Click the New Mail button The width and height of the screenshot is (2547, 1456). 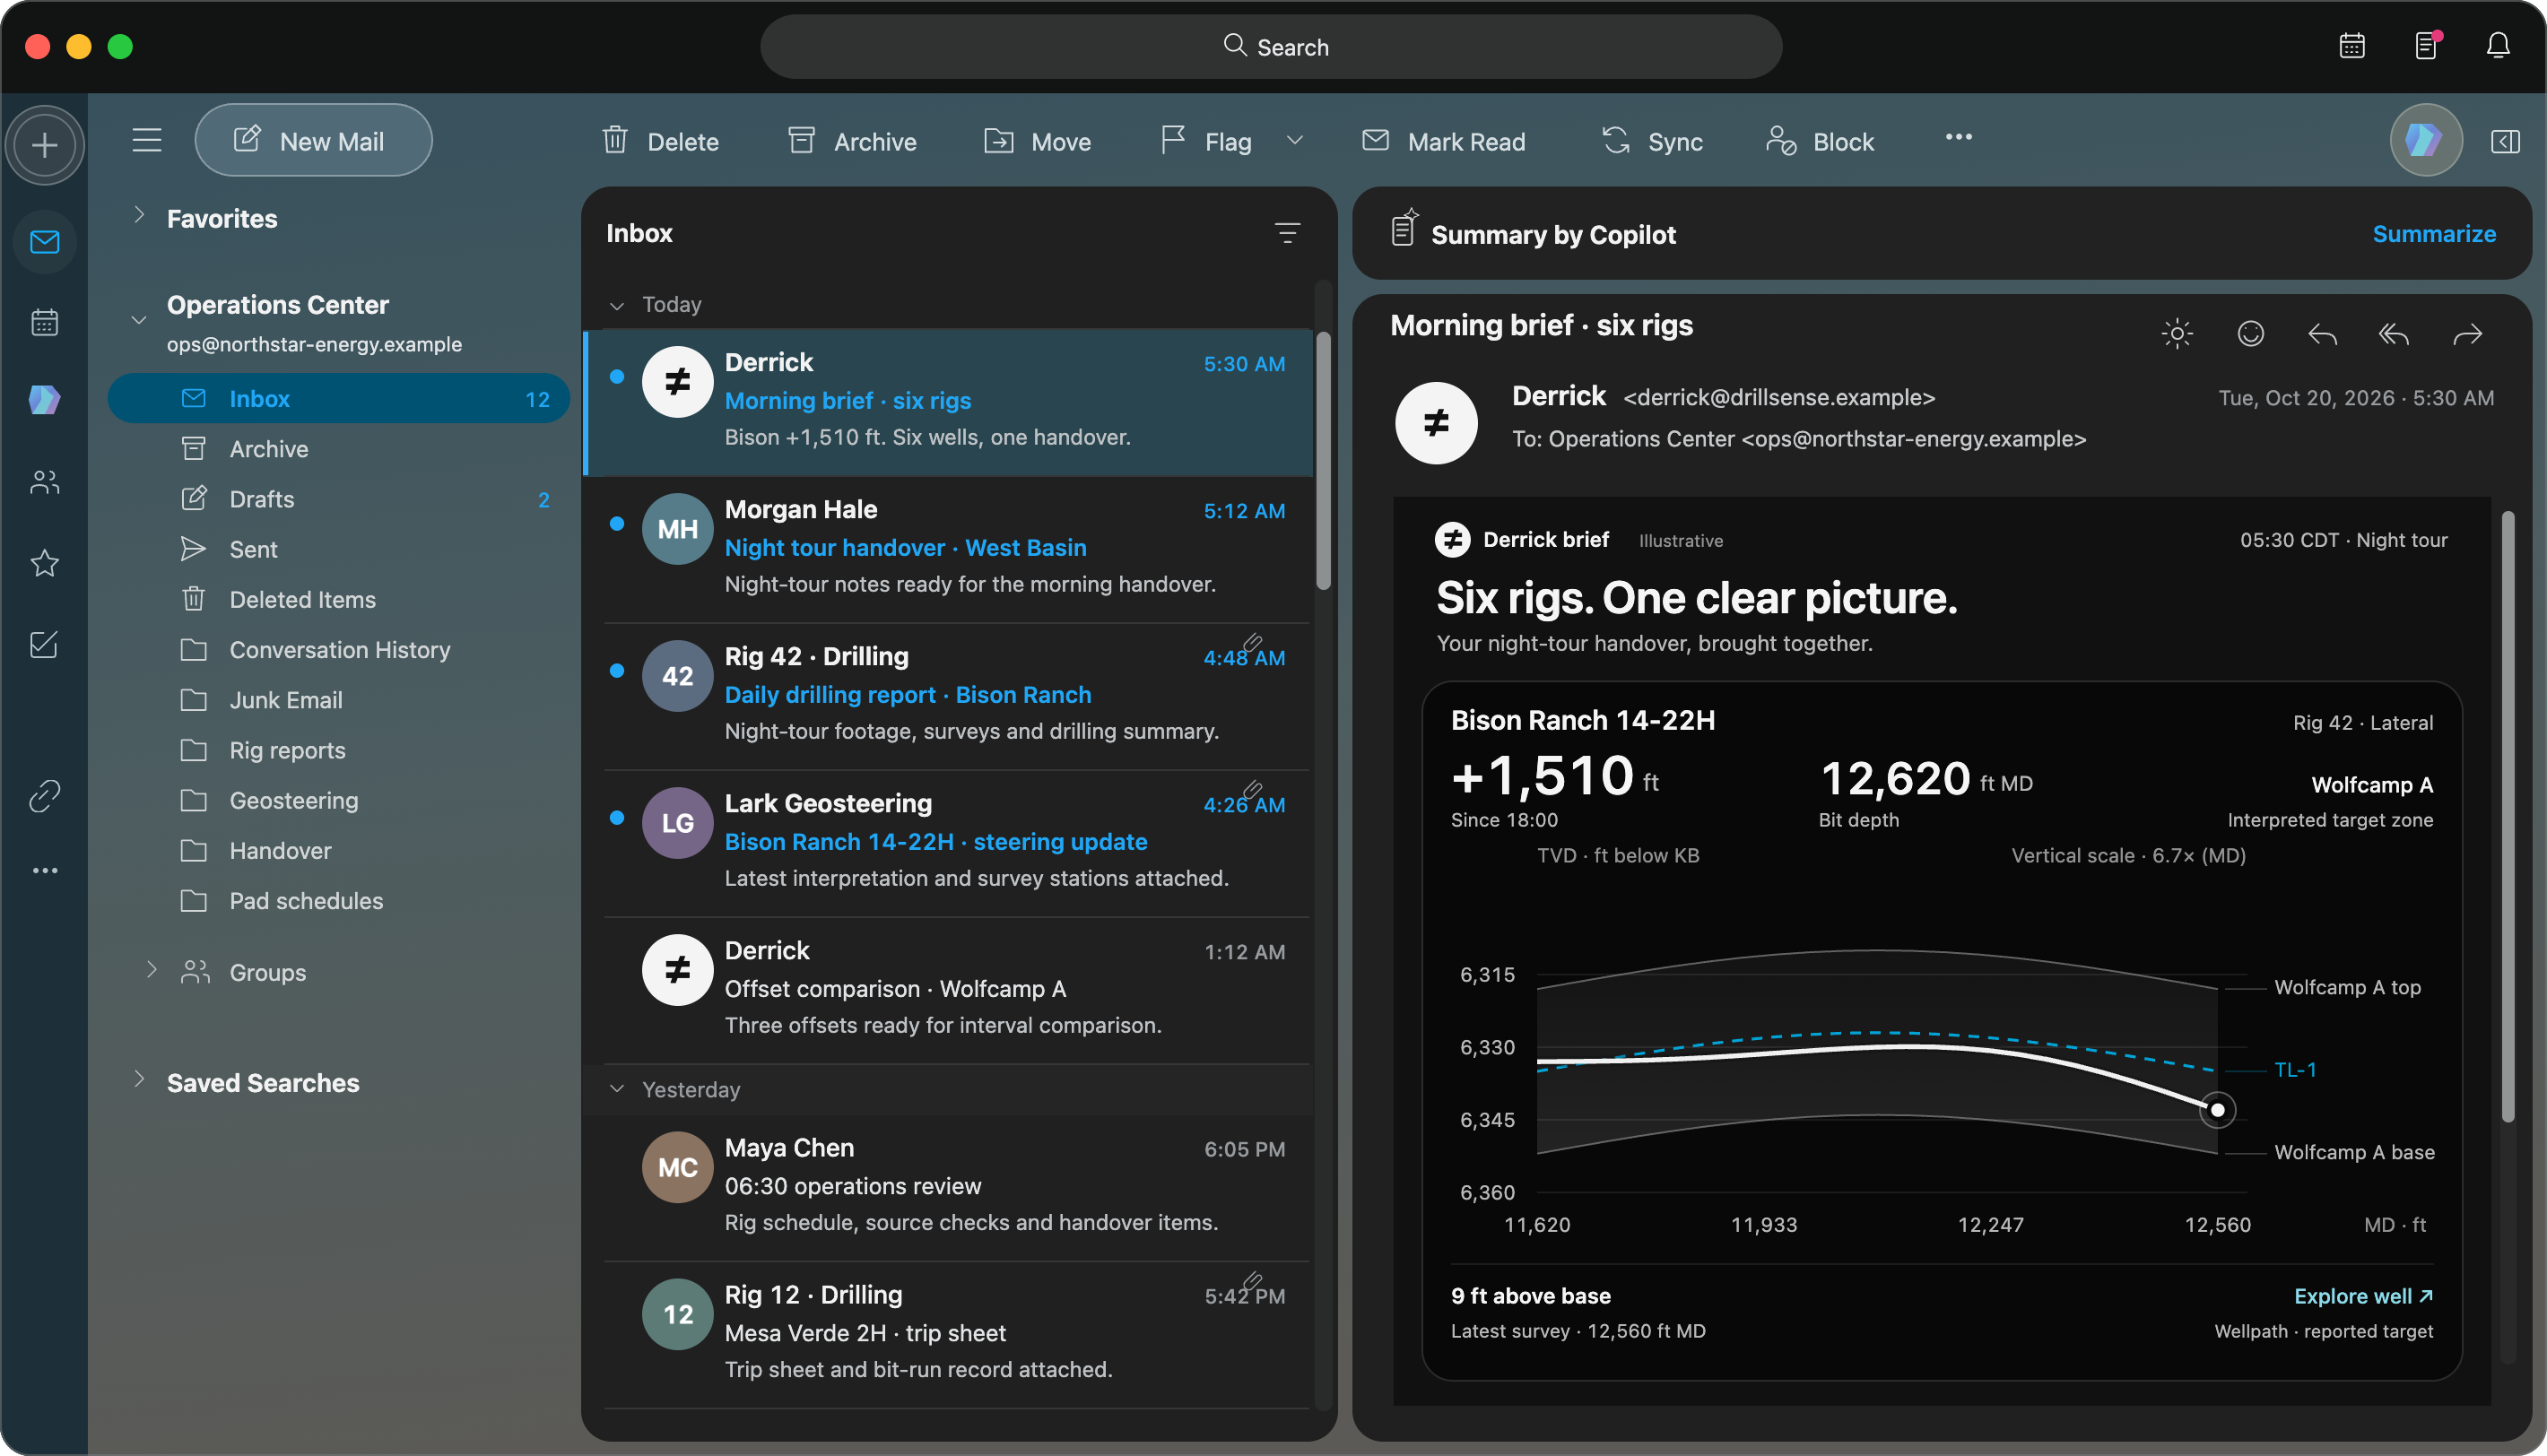313,141
